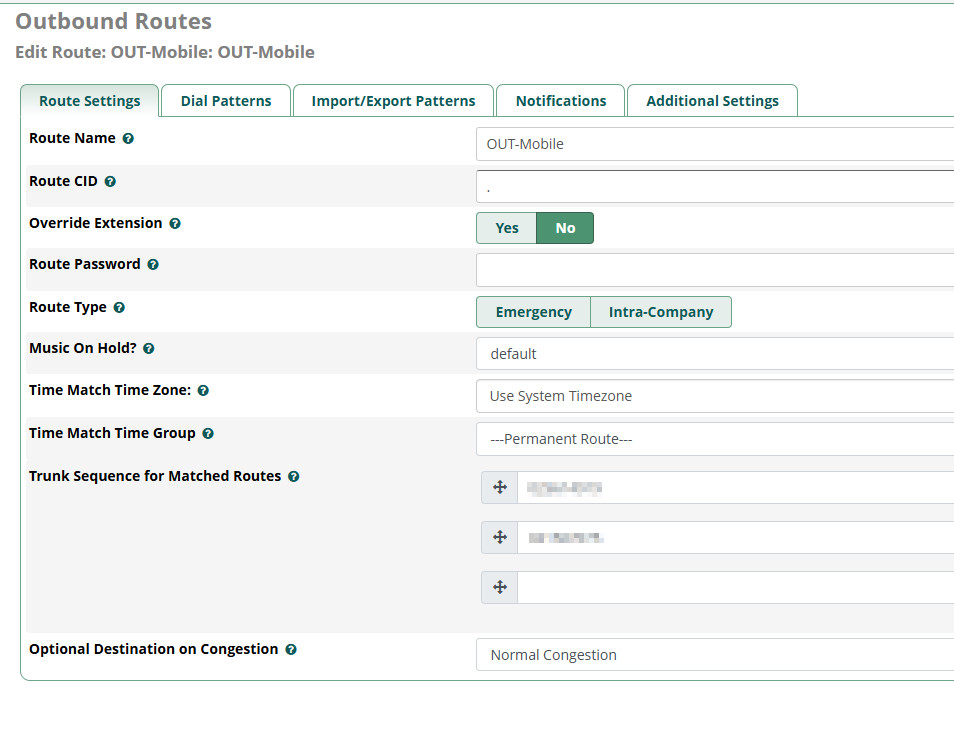This screenshot has height=739, width=954.
Task: Click the Route Password input field
Action: (714, 270)
